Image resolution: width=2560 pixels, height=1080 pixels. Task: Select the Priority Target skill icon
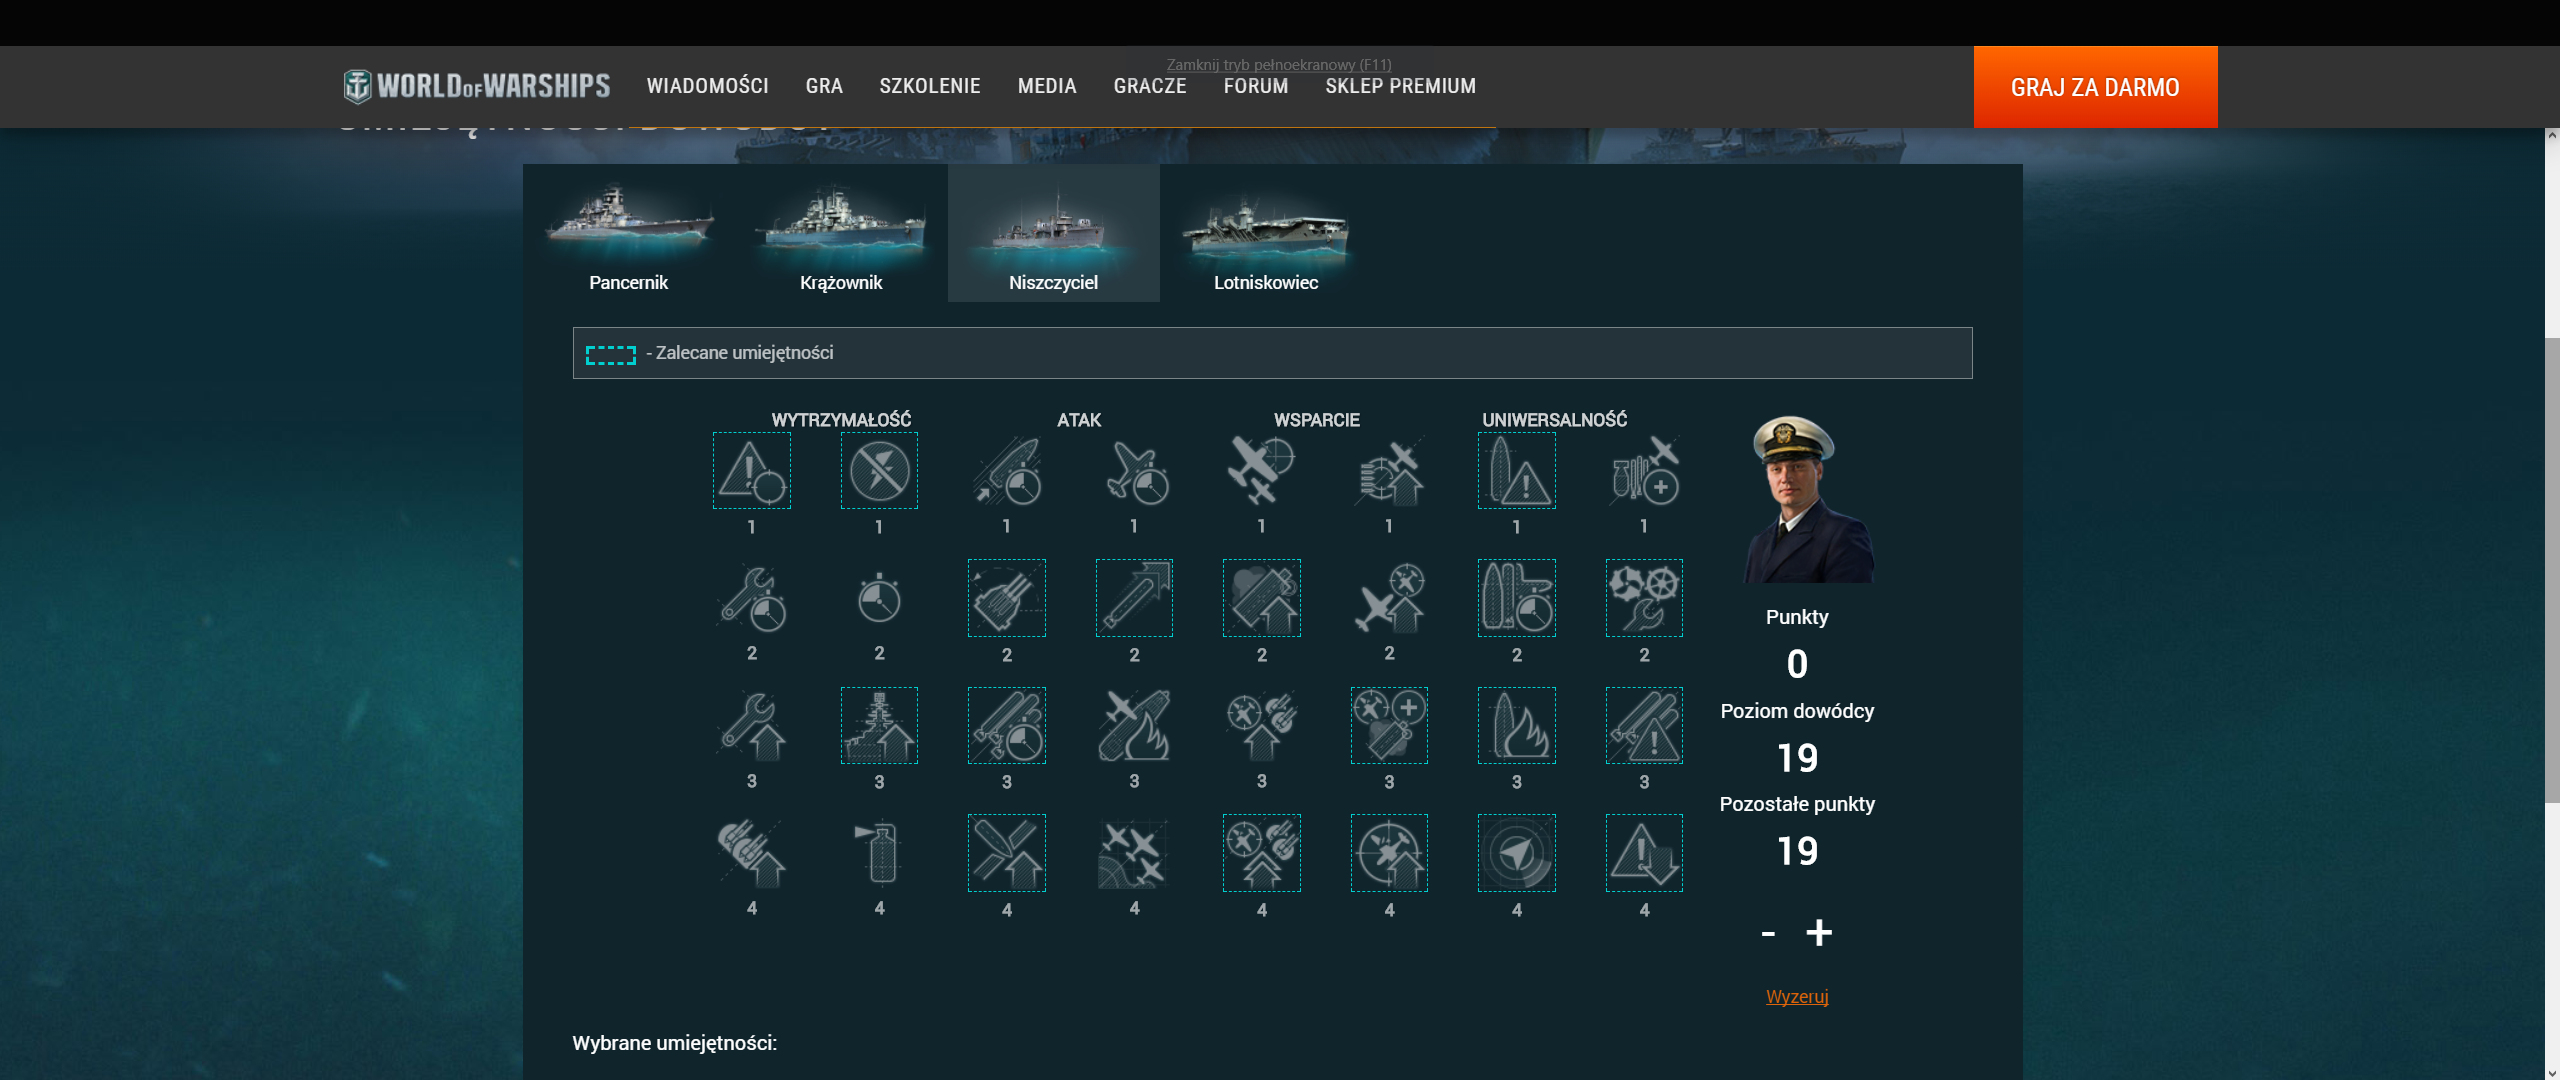pyautogui.click(x=751, y=471)
